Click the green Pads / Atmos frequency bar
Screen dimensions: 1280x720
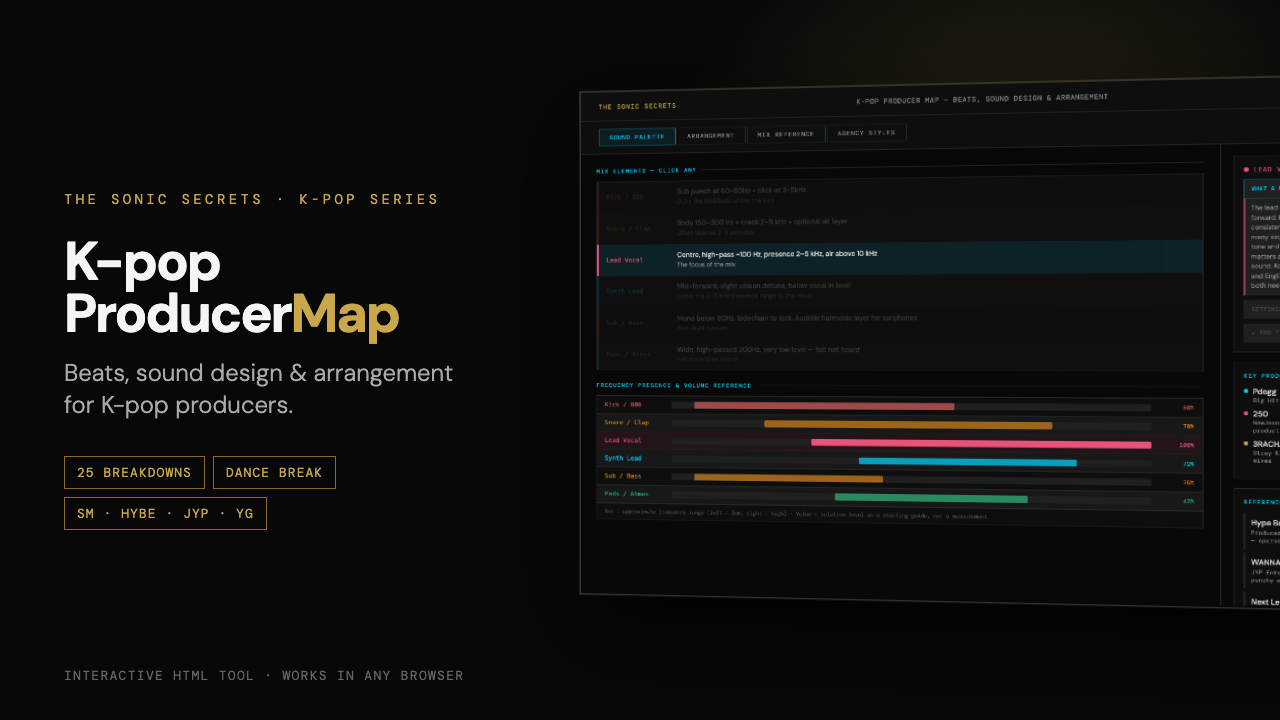(x=931, y=498)
